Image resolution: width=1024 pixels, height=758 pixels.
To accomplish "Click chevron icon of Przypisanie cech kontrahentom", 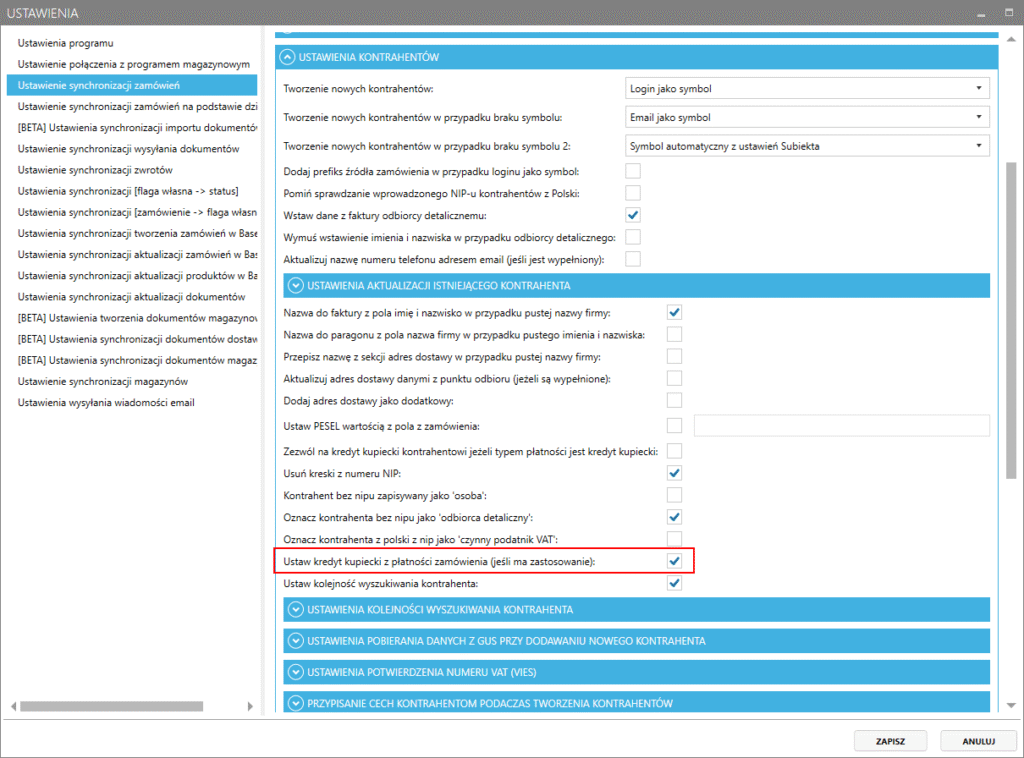I will [x=294, y=702].
